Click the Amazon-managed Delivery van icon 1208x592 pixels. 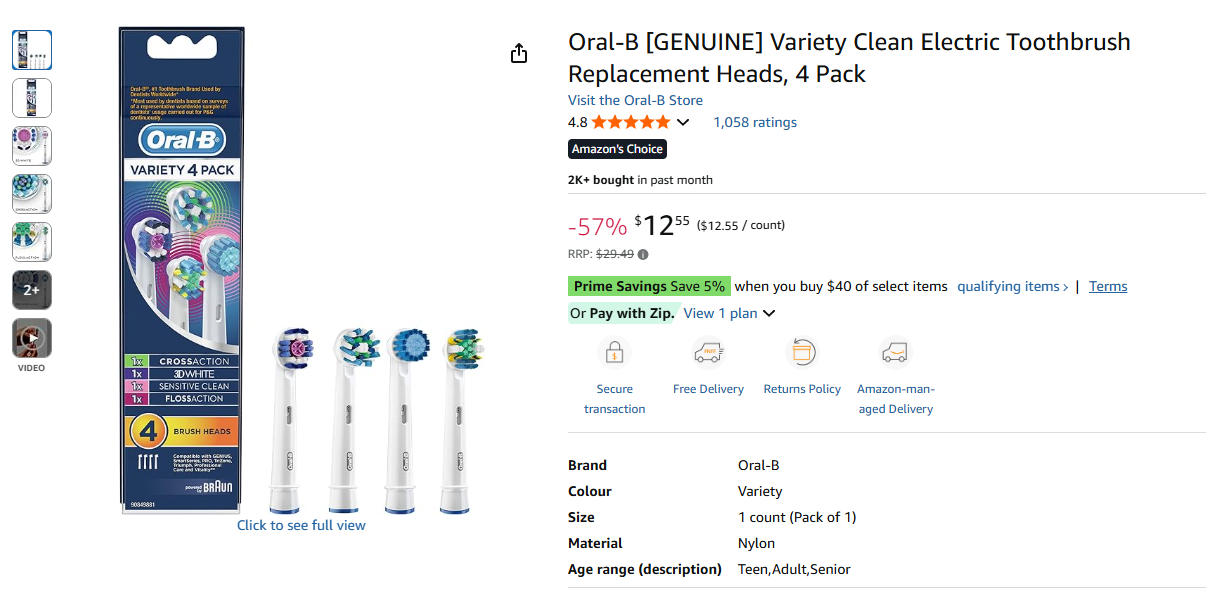coord(895,353)
